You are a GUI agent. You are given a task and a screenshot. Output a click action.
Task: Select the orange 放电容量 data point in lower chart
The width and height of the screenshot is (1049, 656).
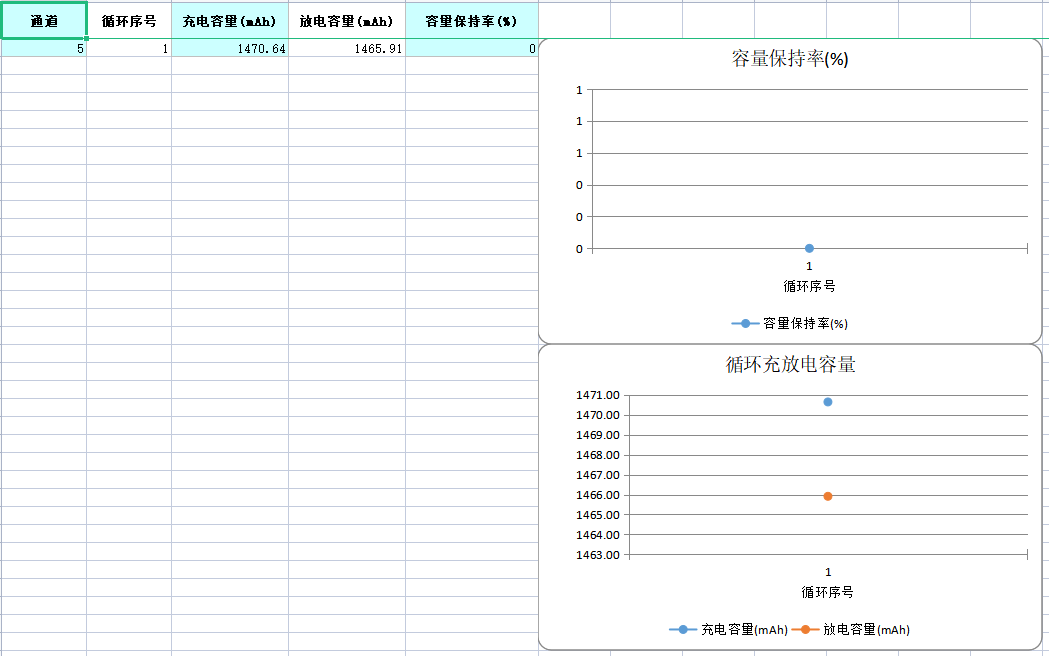pyautogui.click(x=828, y=496)
